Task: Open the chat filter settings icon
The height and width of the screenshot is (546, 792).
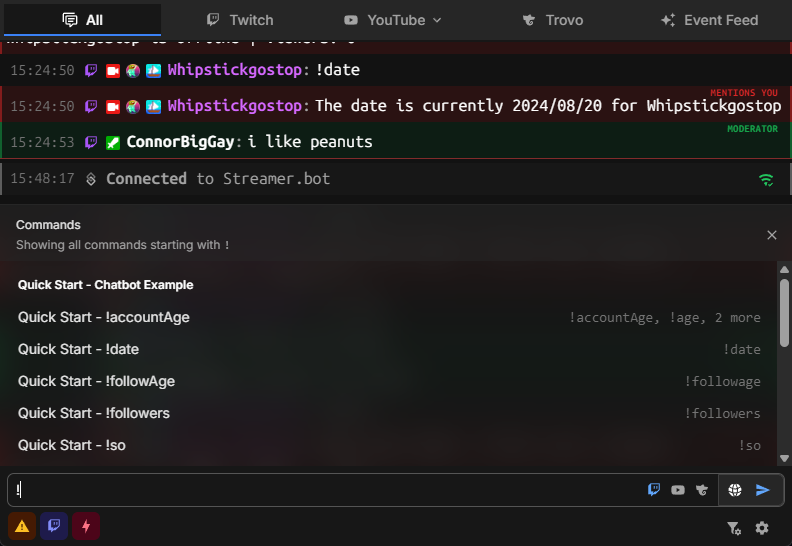Action: 734,528
